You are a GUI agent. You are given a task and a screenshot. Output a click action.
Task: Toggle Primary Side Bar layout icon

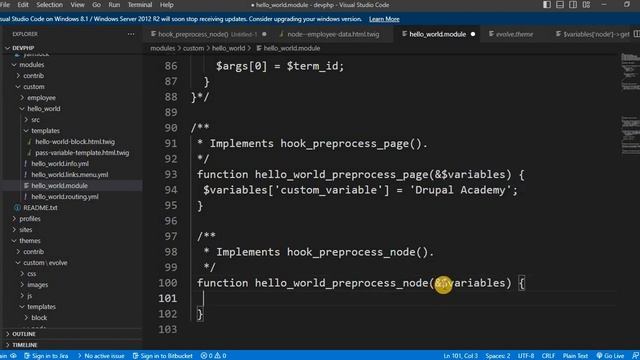click(547, 5)
